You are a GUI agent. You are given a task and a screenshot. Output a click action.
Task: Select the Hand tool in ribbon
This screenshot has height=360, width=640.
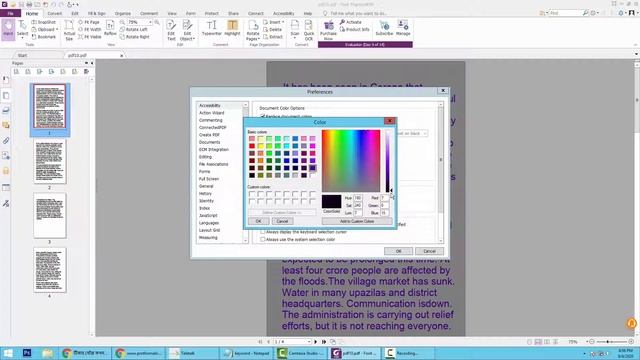[8, 29]
